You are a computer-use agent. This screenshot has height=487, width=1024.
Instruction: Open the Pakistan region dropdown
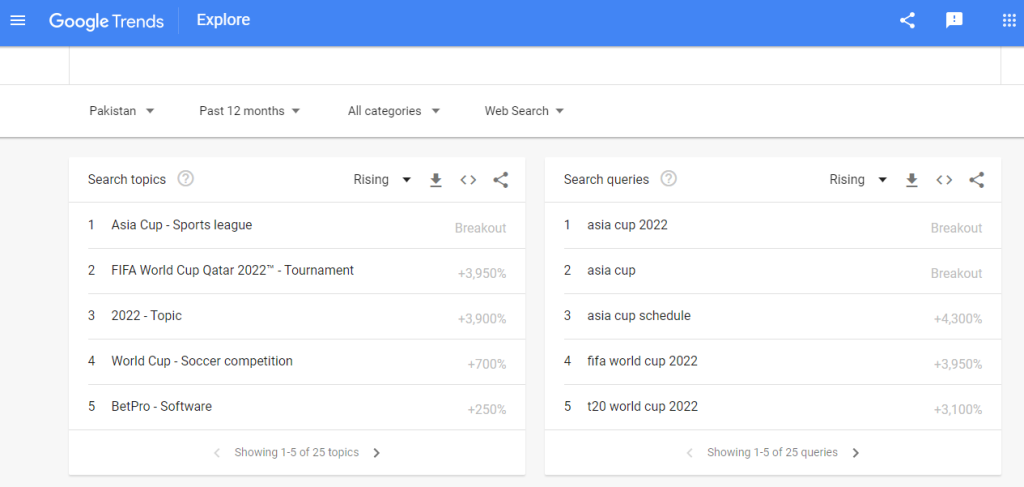tap(121, 111)
